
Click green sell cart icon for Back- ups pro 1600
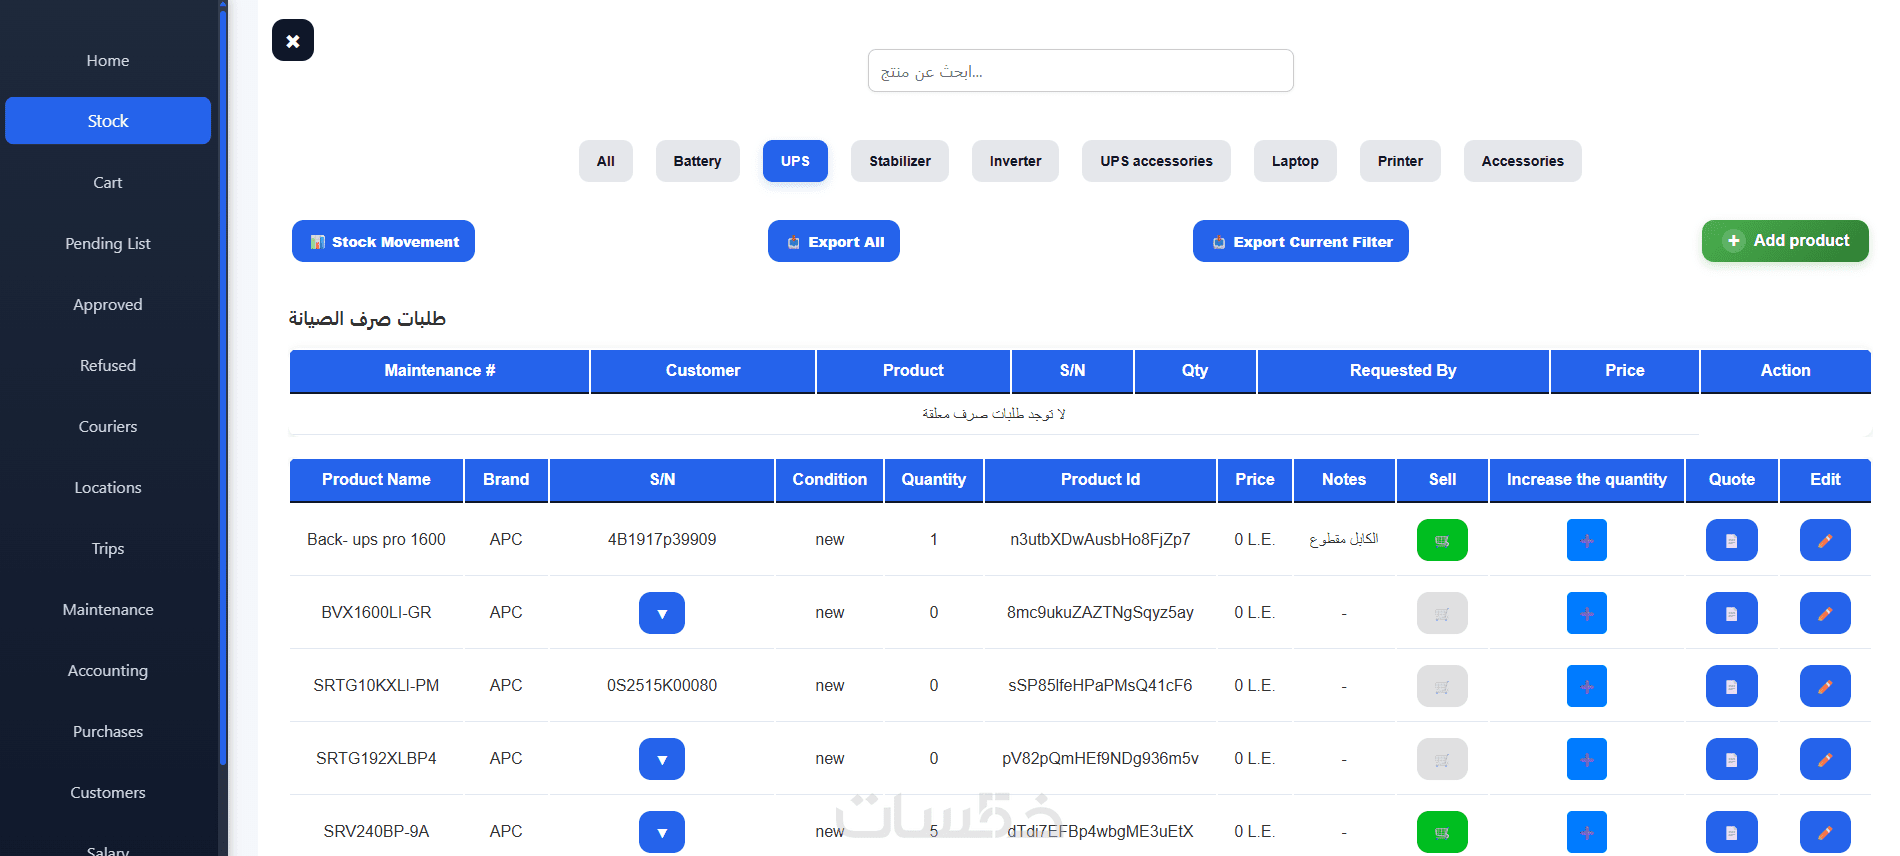1442,540
